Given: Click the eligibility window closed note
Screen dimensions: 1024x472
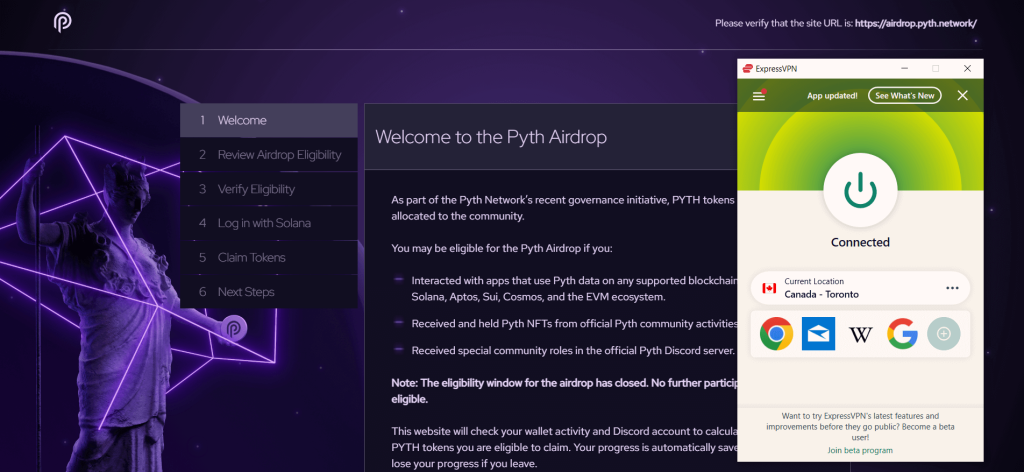Looking at the screenshot, I should (564, 391).
